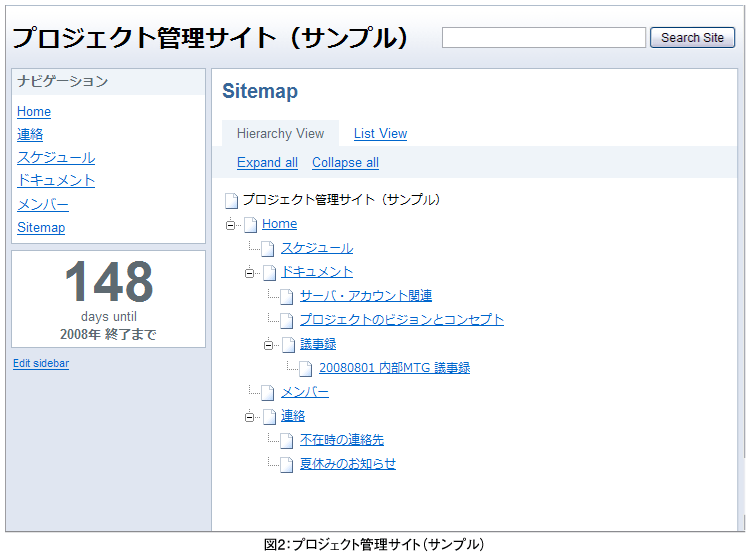
Task: Open スケジュール in the navigation sidebar
Action: point(56,157)
